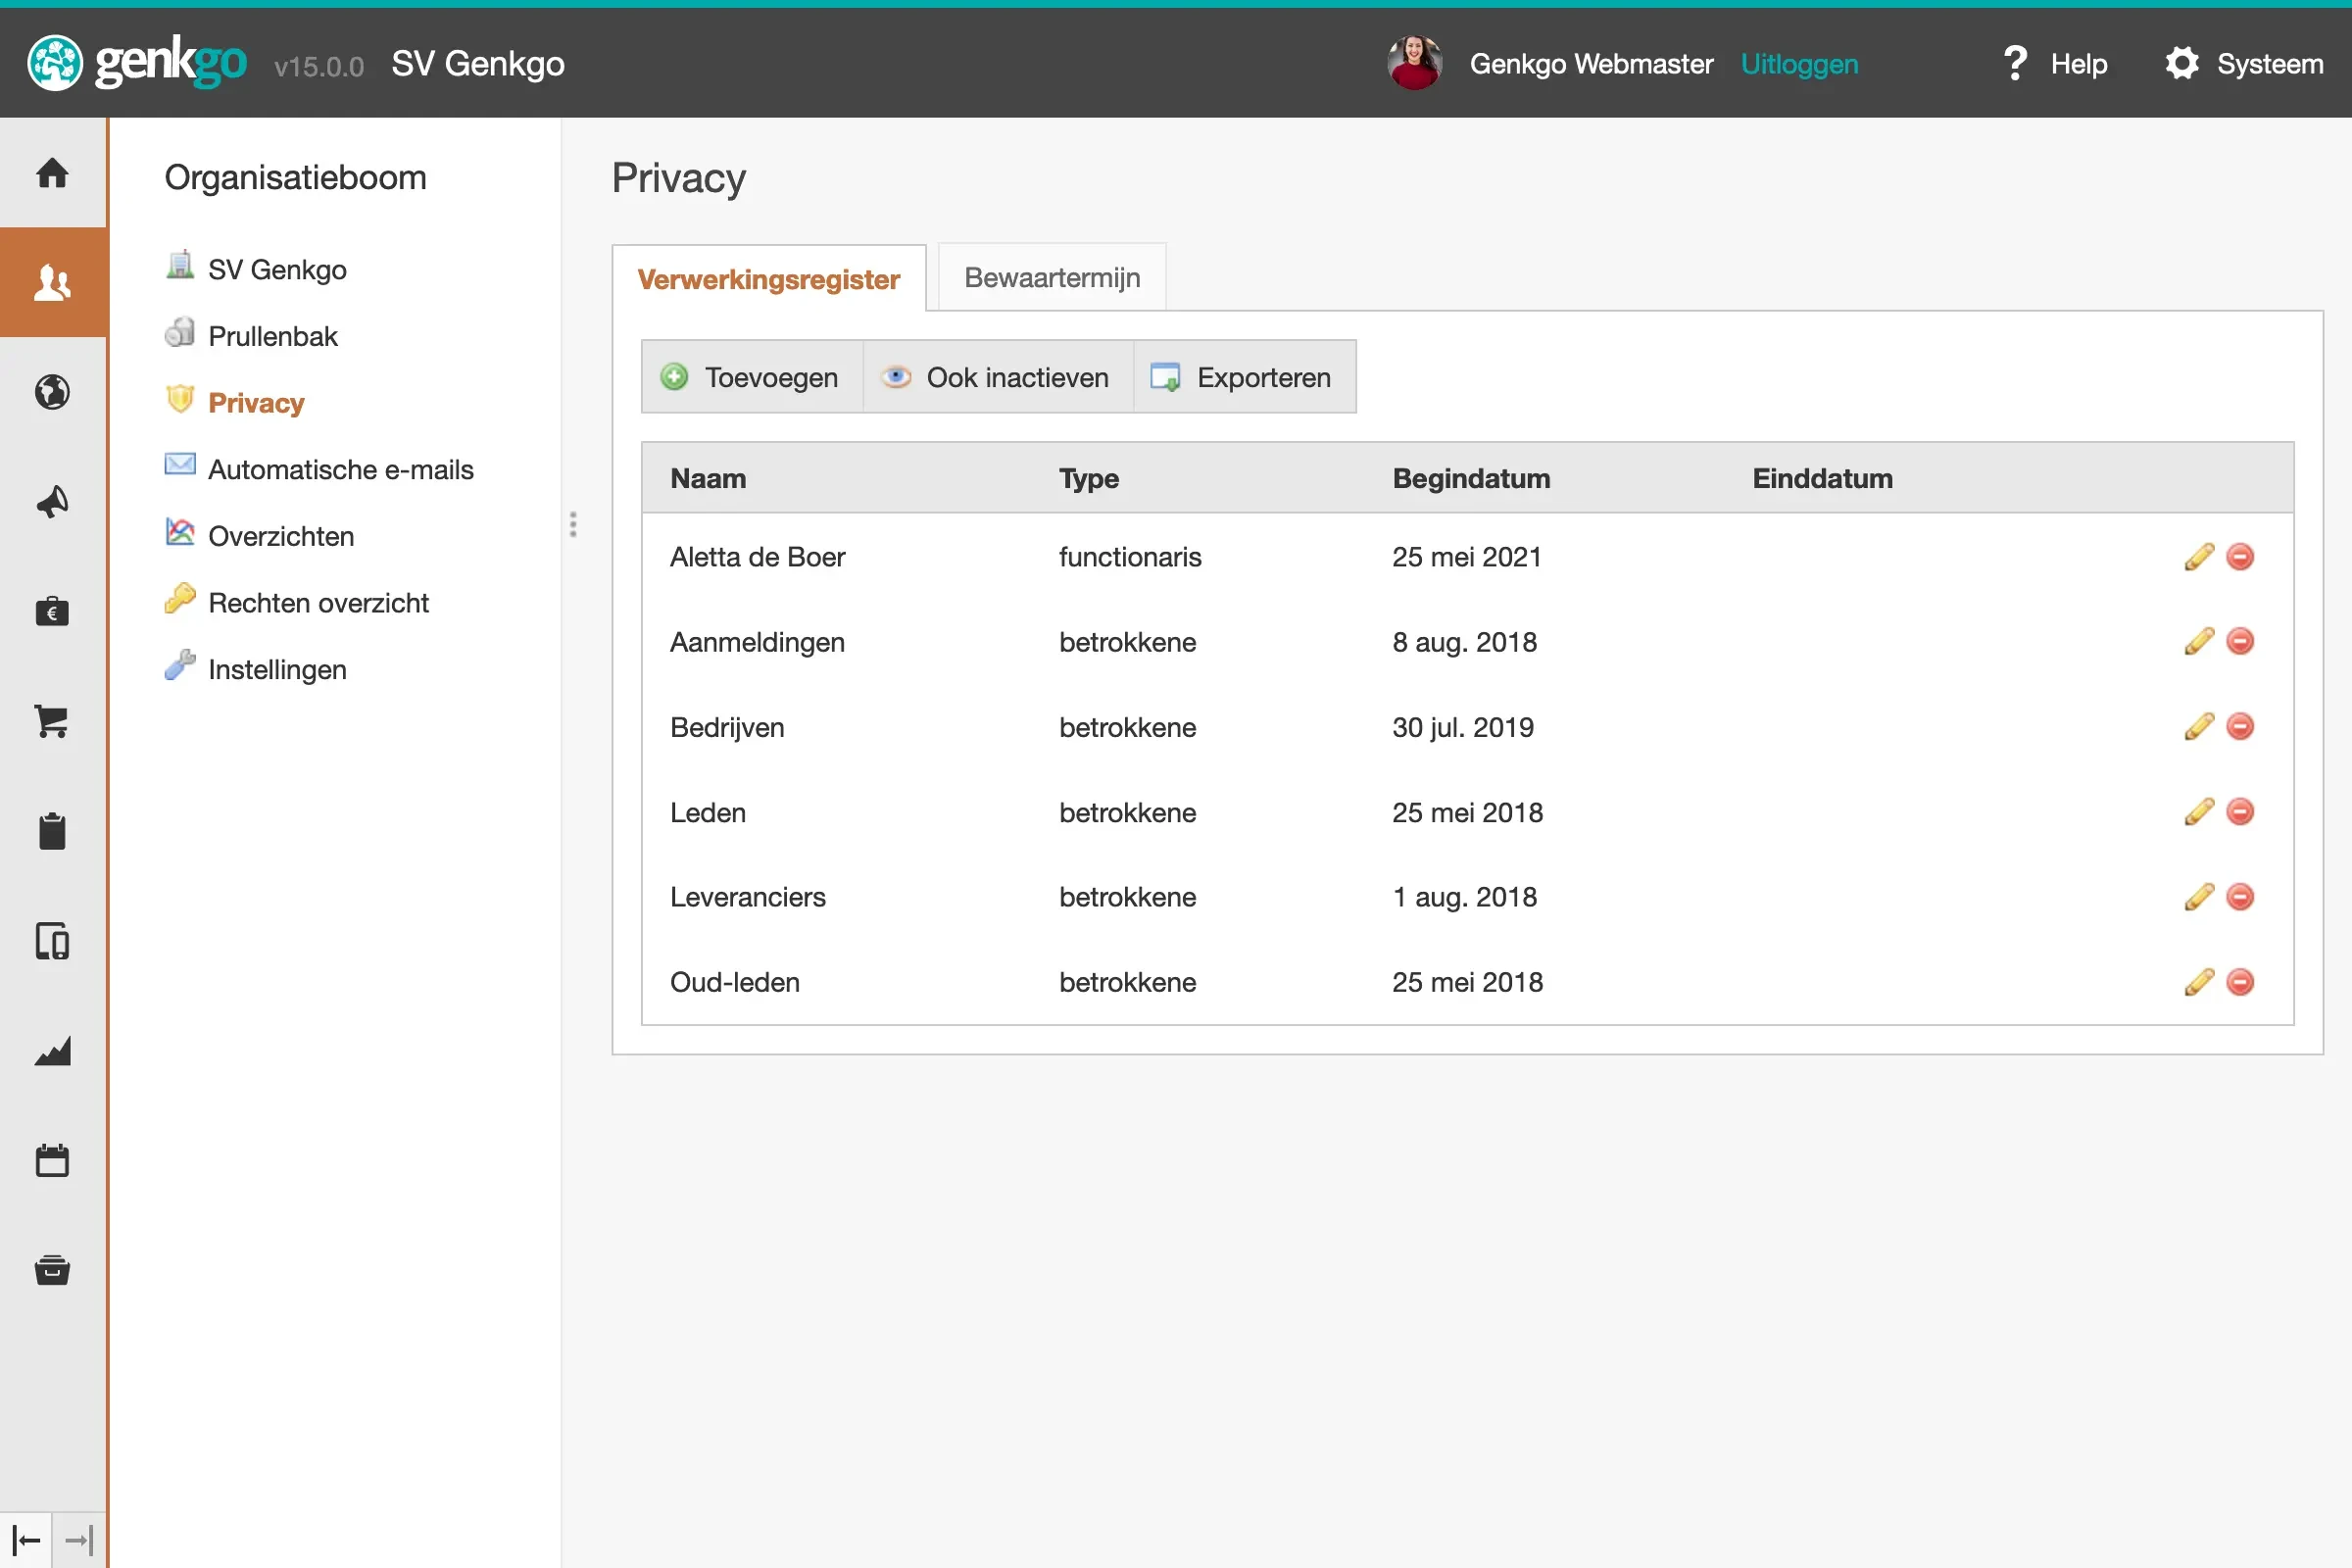Open the mobile devices sidebar icon

[52, 941]
